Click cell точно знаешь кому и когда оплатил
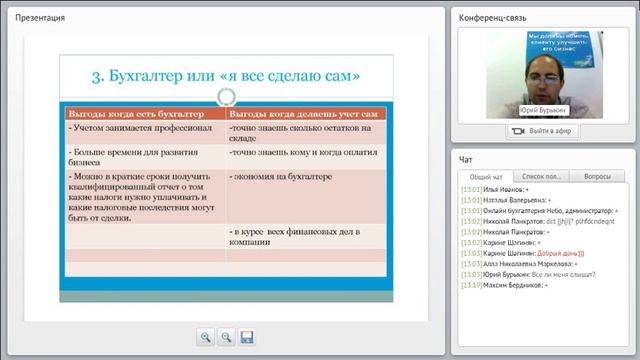640x360 pixels. pos(306,157)
